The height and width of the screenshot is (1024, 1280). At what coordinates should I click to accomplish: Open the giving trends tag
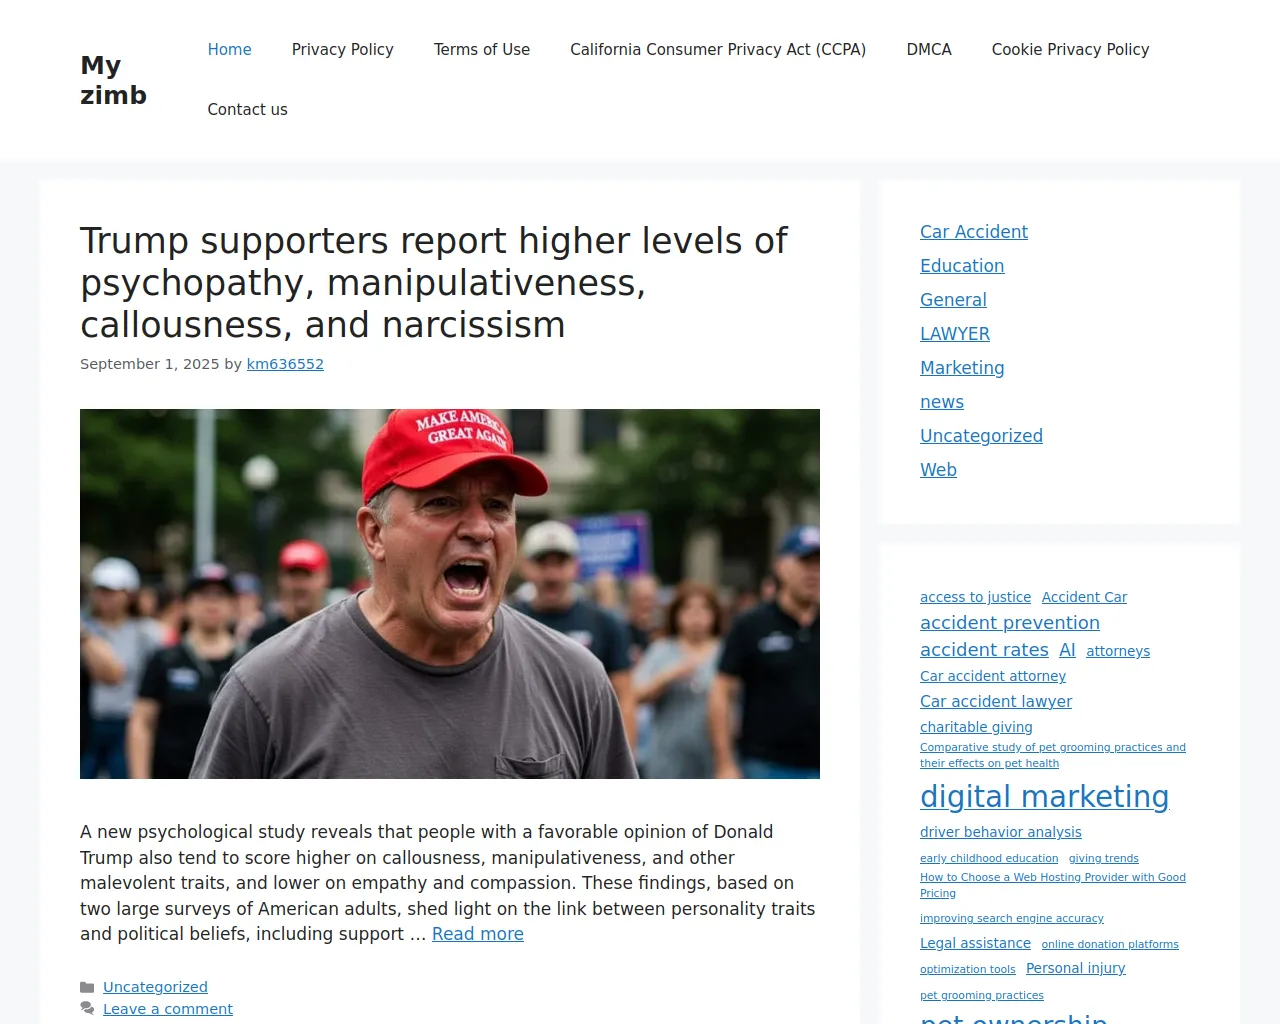pyautogui.click(x=1104, y=858)
